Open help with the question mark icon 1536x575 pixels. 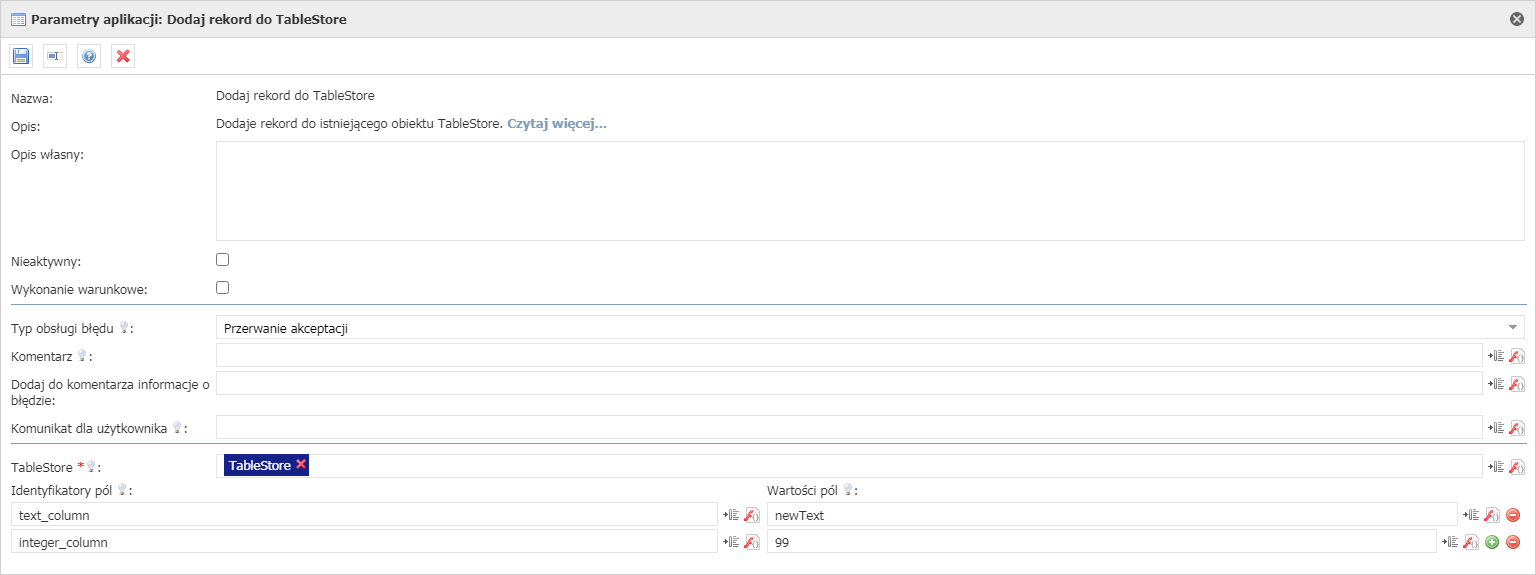[x=89, y=56]
